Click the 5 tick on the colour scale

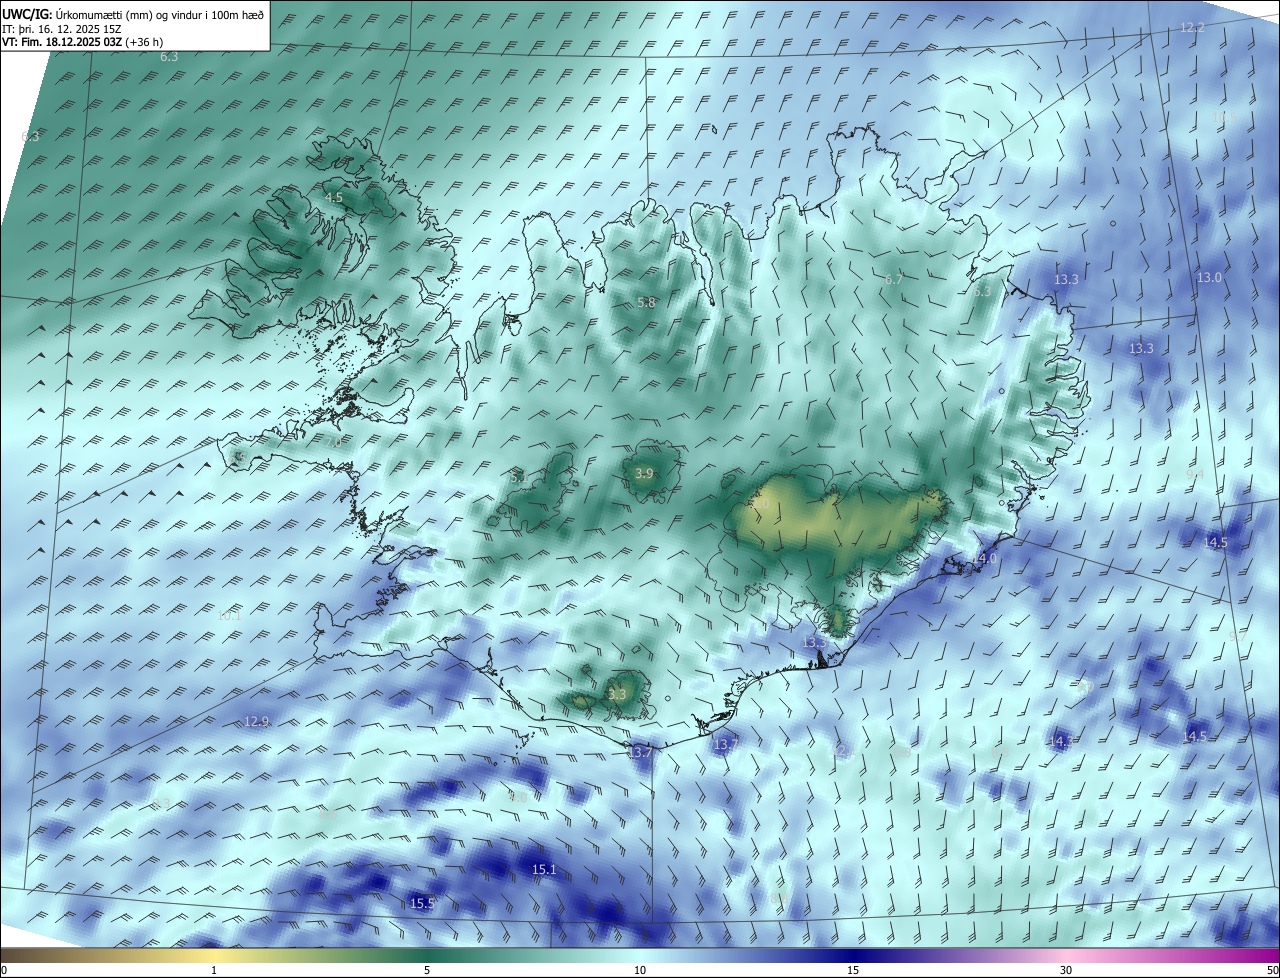pos(427,971)
